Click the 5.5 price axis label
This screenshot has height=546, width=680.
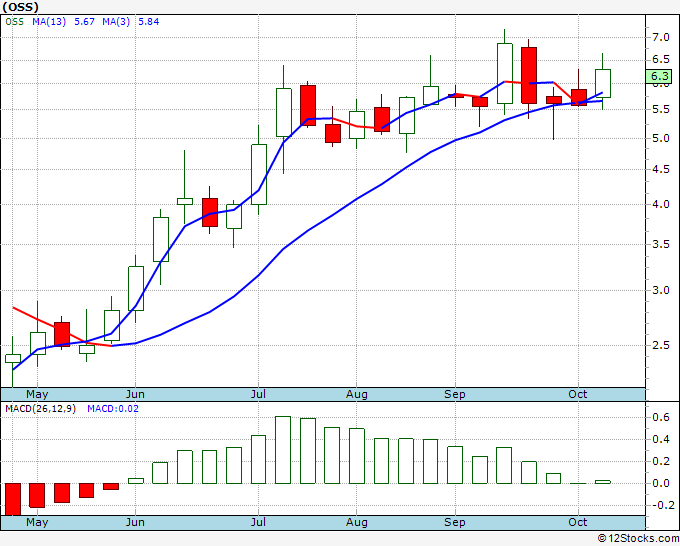click(661, 109)
